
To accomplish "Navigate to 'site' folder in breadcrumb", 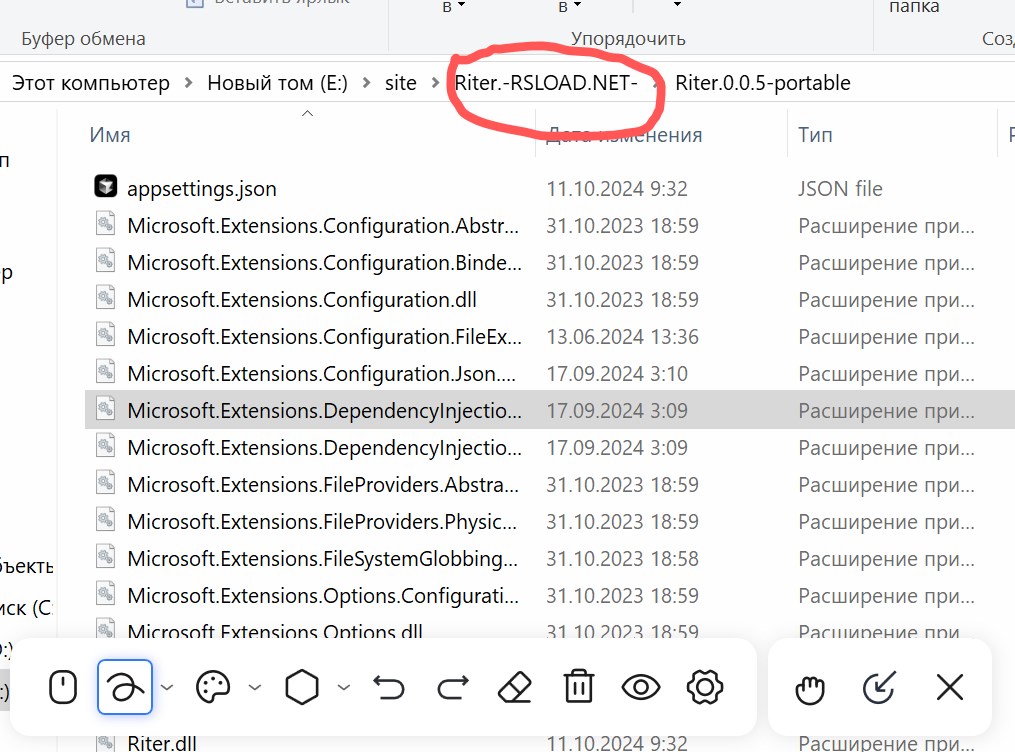I will click(x=400, y=83).
